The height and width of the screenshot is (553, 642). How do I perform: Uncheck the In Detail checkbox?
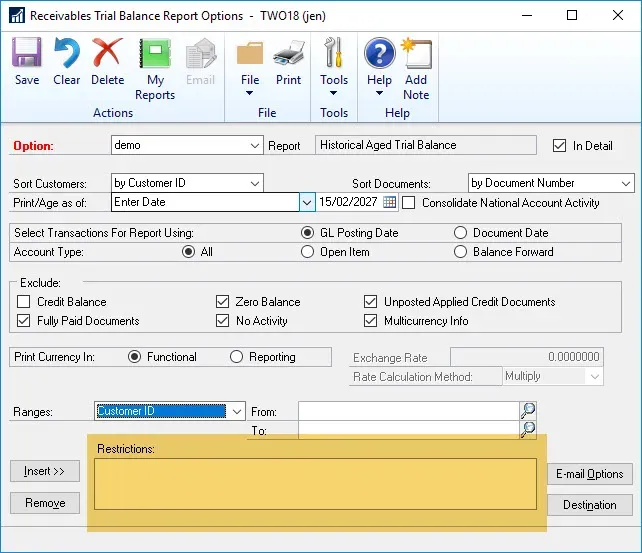(560, 146)
